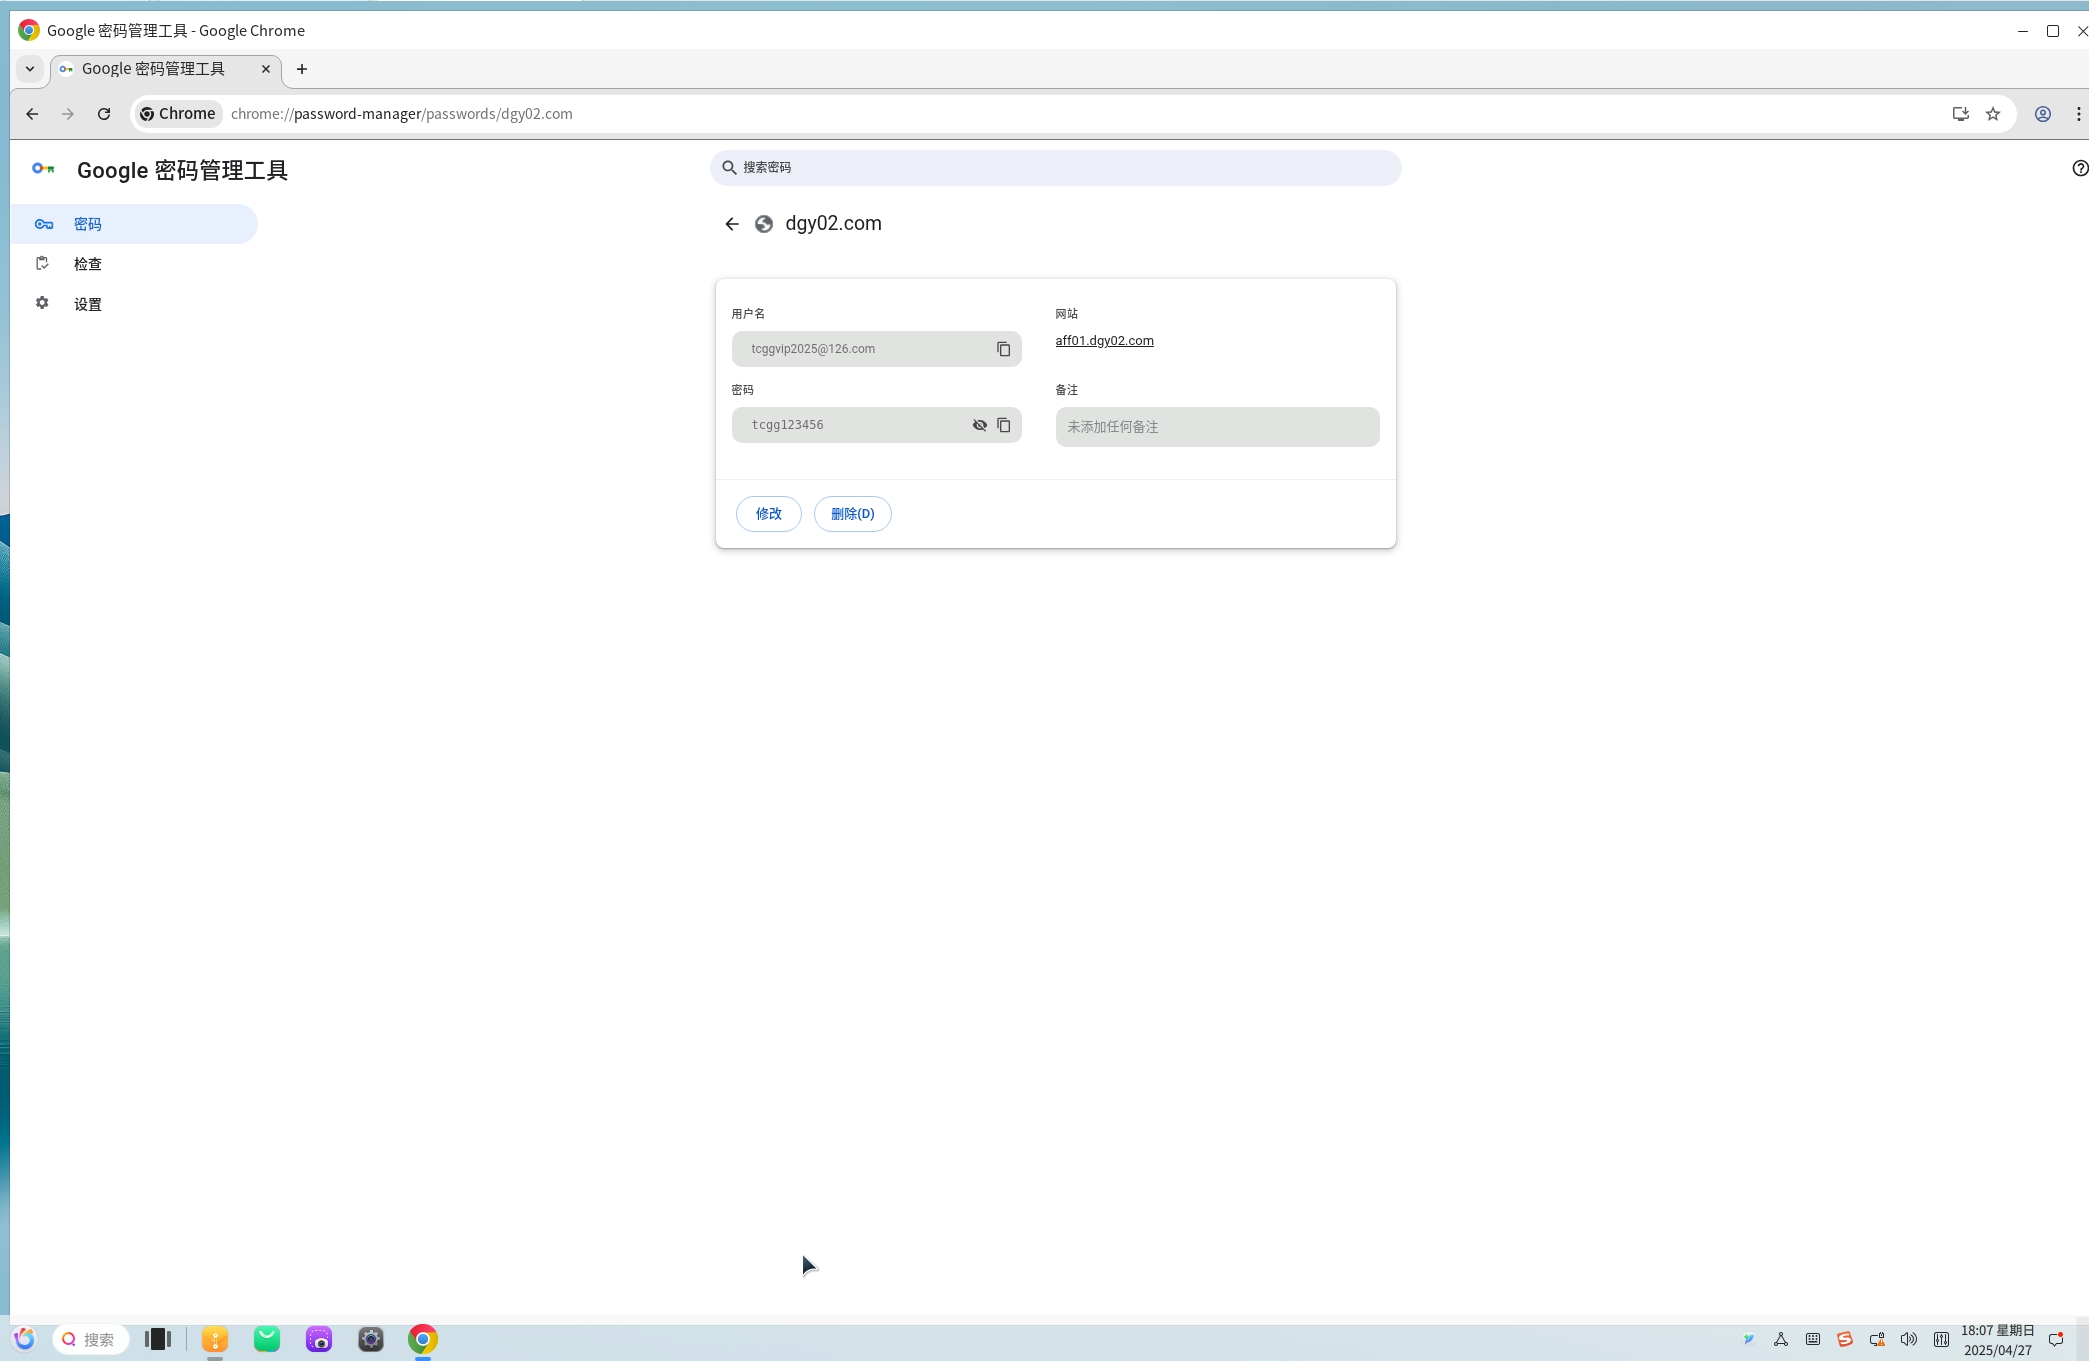Open a new tab with plus button
The image size is (2089, 1361).
pos(302,69)
